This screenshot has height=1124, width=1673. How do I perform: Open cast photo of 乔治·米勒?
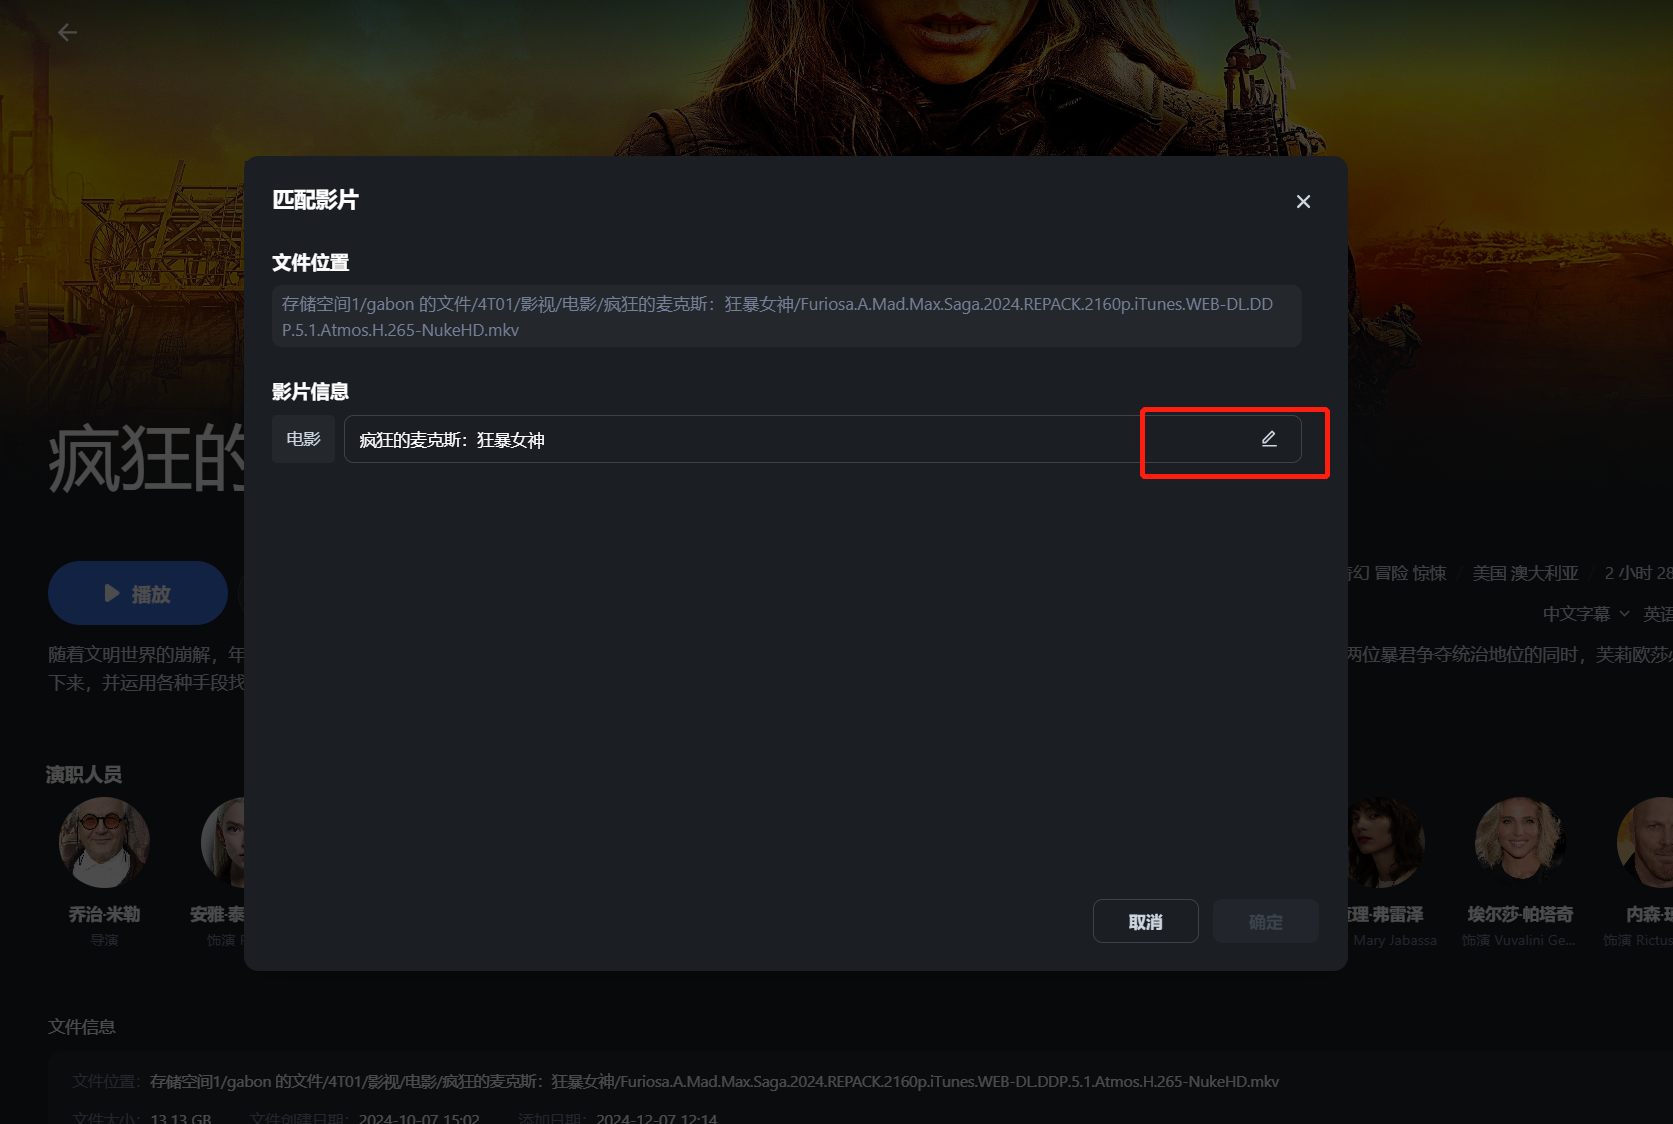(104, 842)
